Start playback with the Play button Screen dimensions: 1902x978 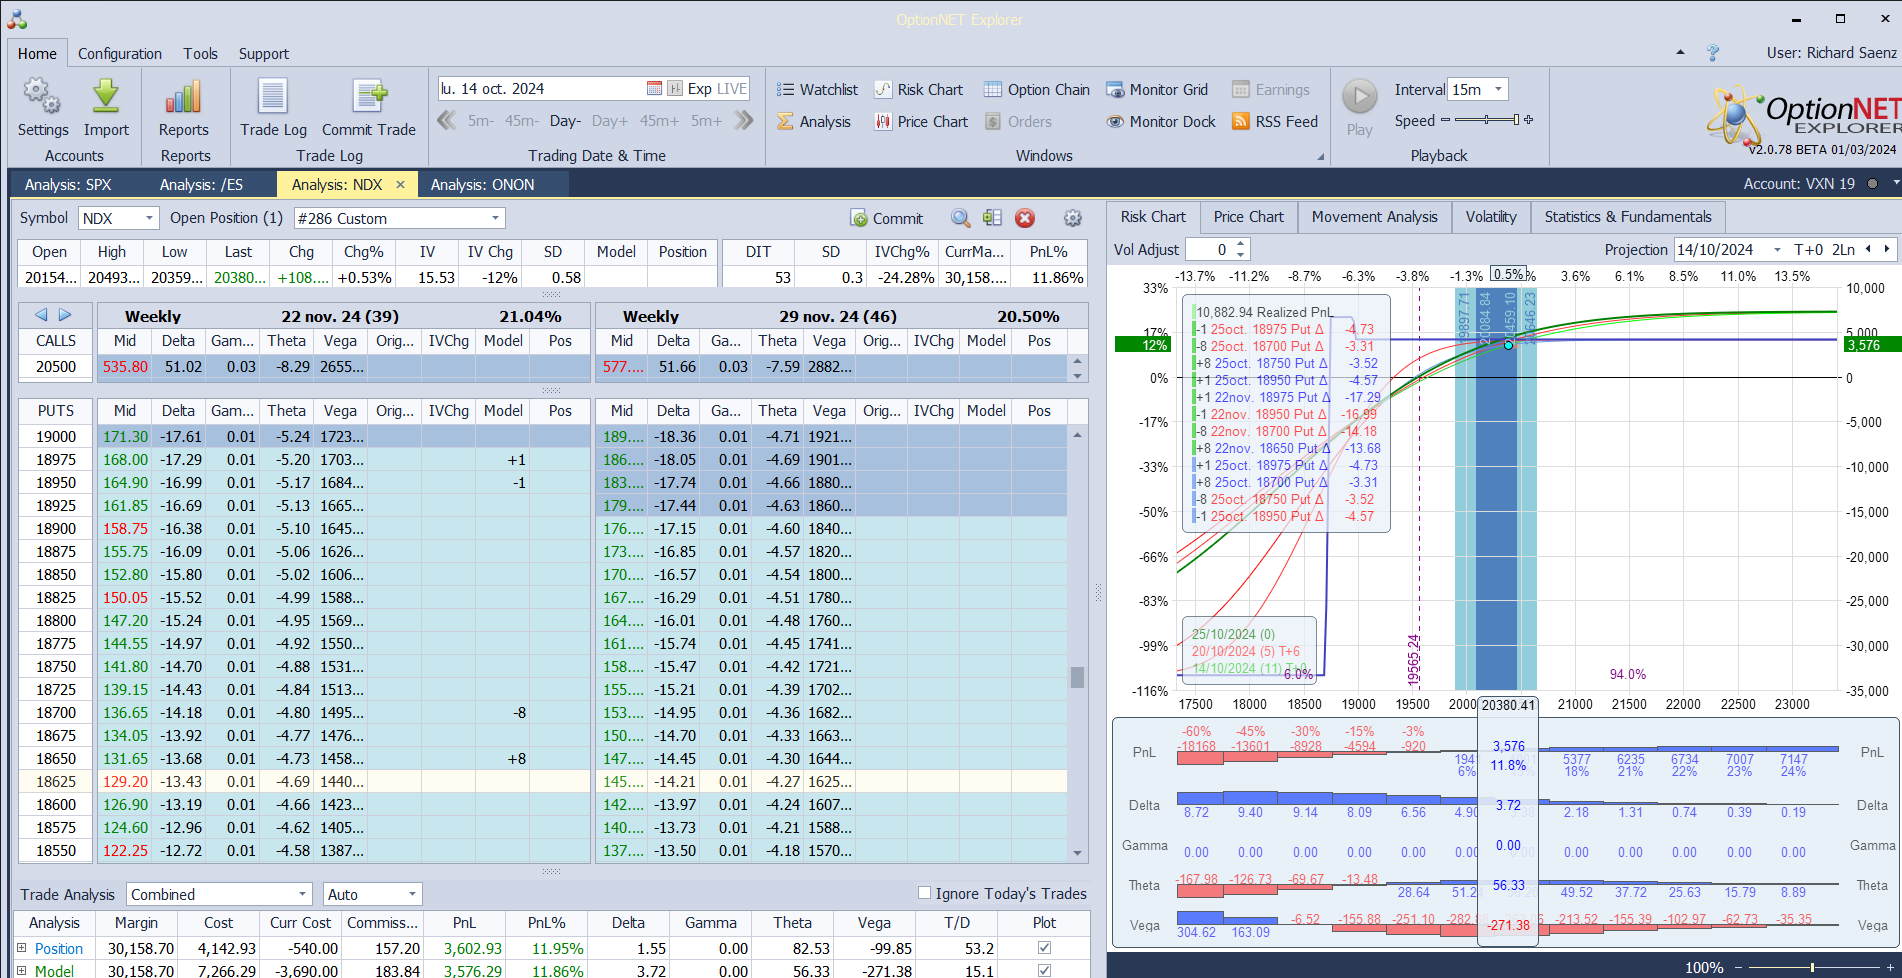pos(1359,97)
